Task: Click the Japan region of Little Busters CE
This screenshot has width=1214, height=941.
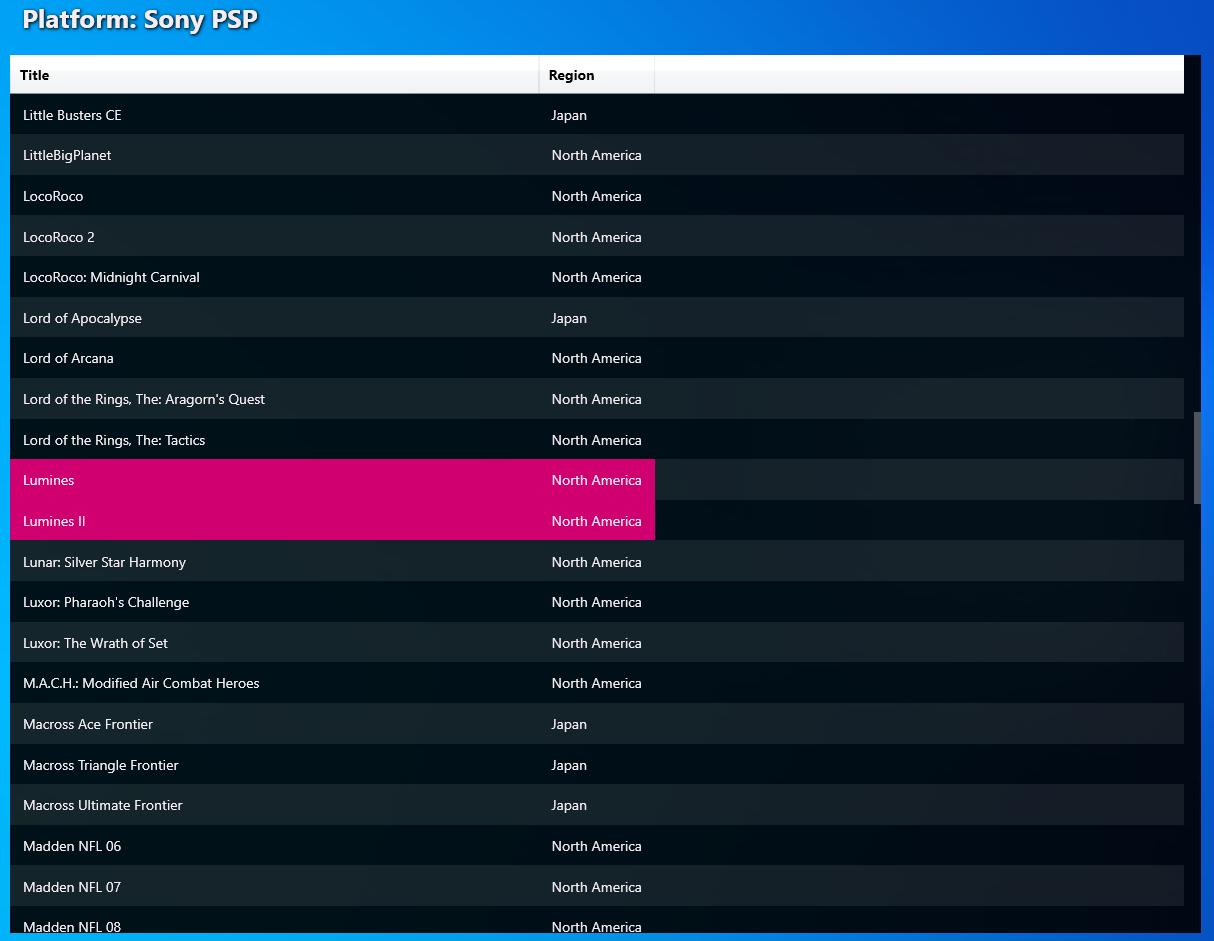Action: point(569,115)
